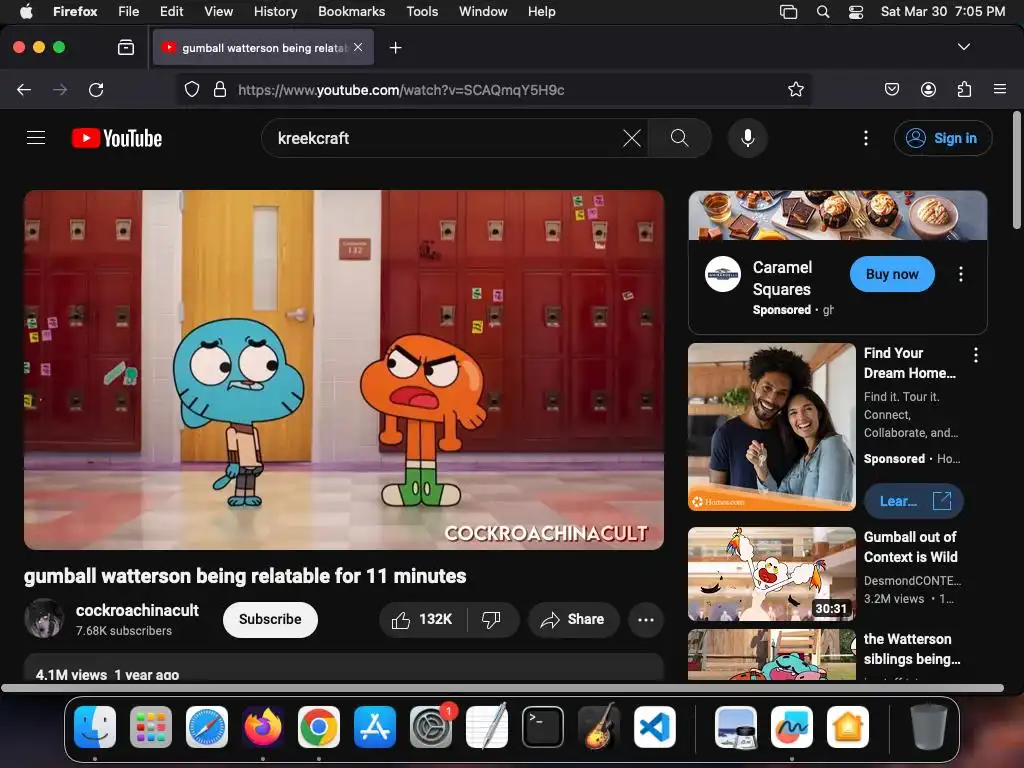Image resolution: width=1024 pixels, height=768 pixels.
Task: Open Terminal from the dock
Action: [543, 727]
